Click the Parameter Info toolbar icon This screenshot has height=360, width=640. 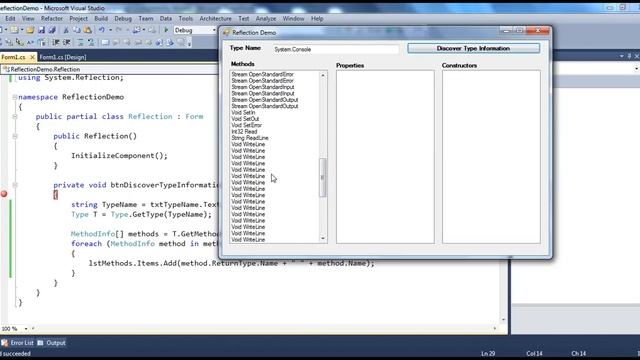click(x=9, y=42)
